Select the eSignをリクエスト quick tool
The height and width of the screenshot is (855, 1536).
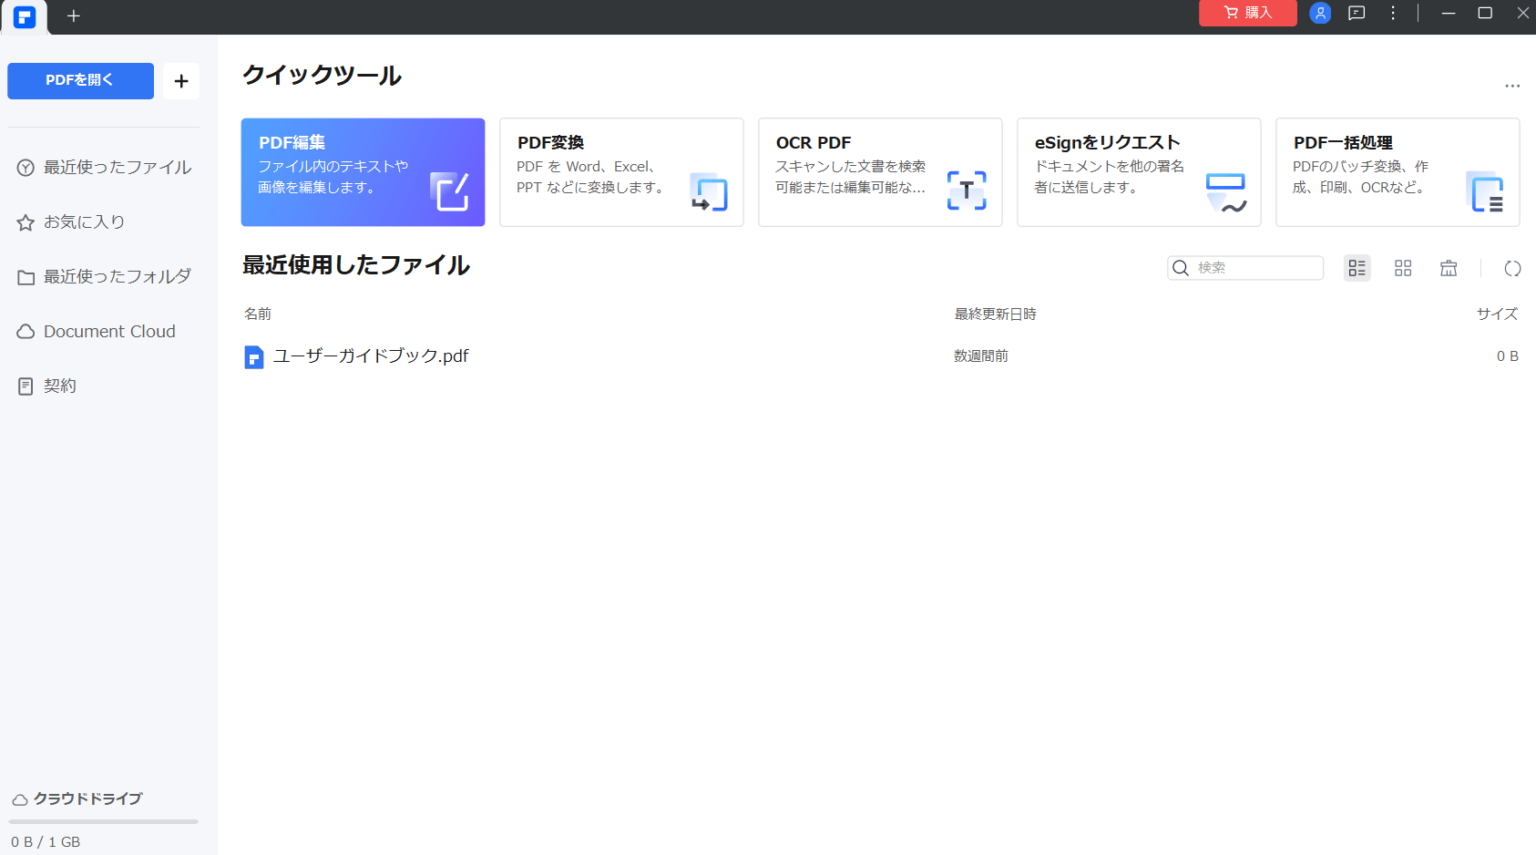click(1138, 171)
